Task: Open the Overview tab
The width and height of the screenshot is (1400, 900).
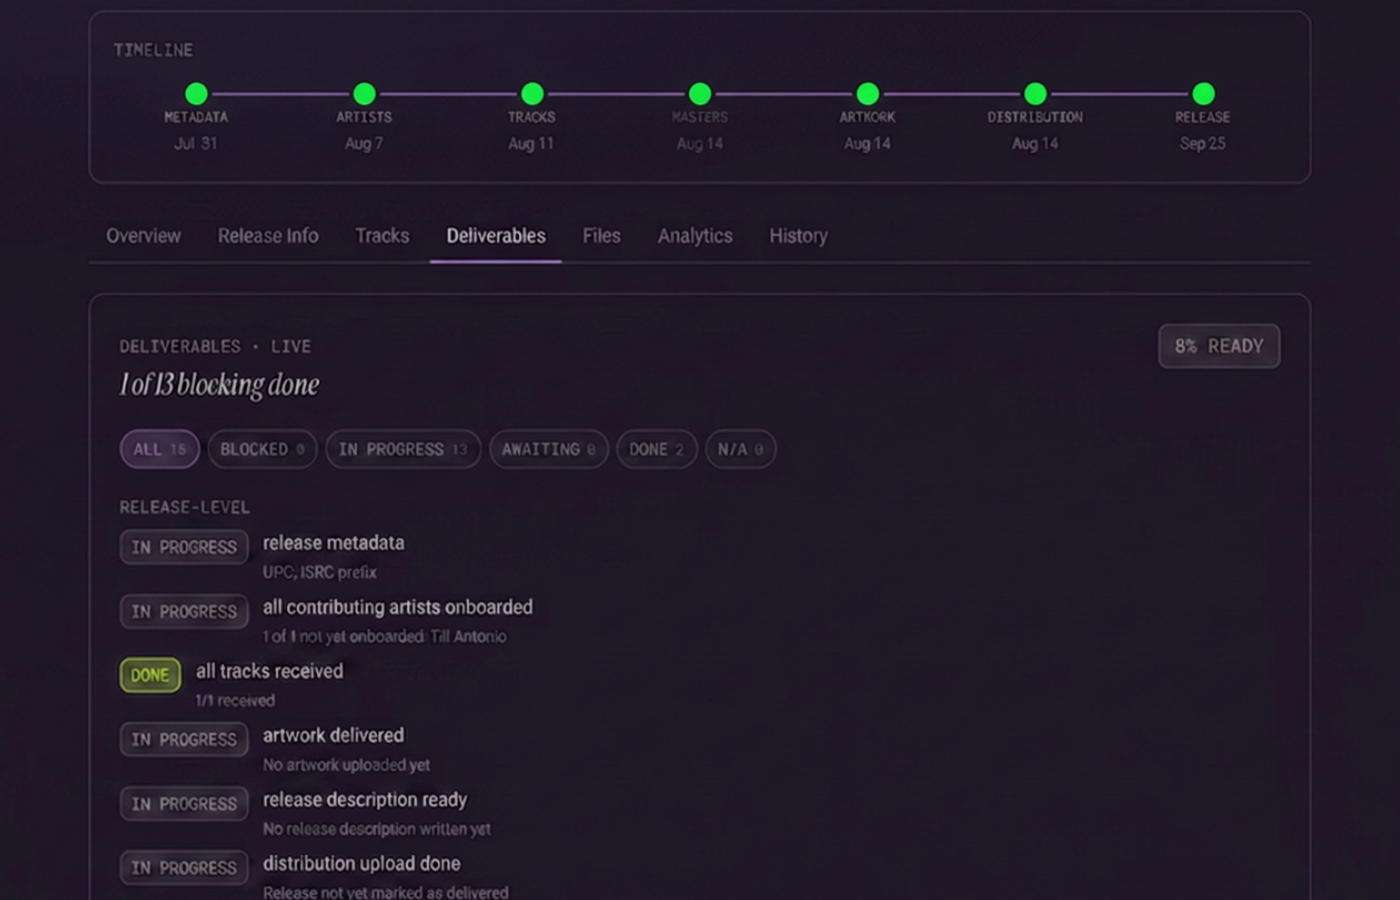Action: point(143,236)
